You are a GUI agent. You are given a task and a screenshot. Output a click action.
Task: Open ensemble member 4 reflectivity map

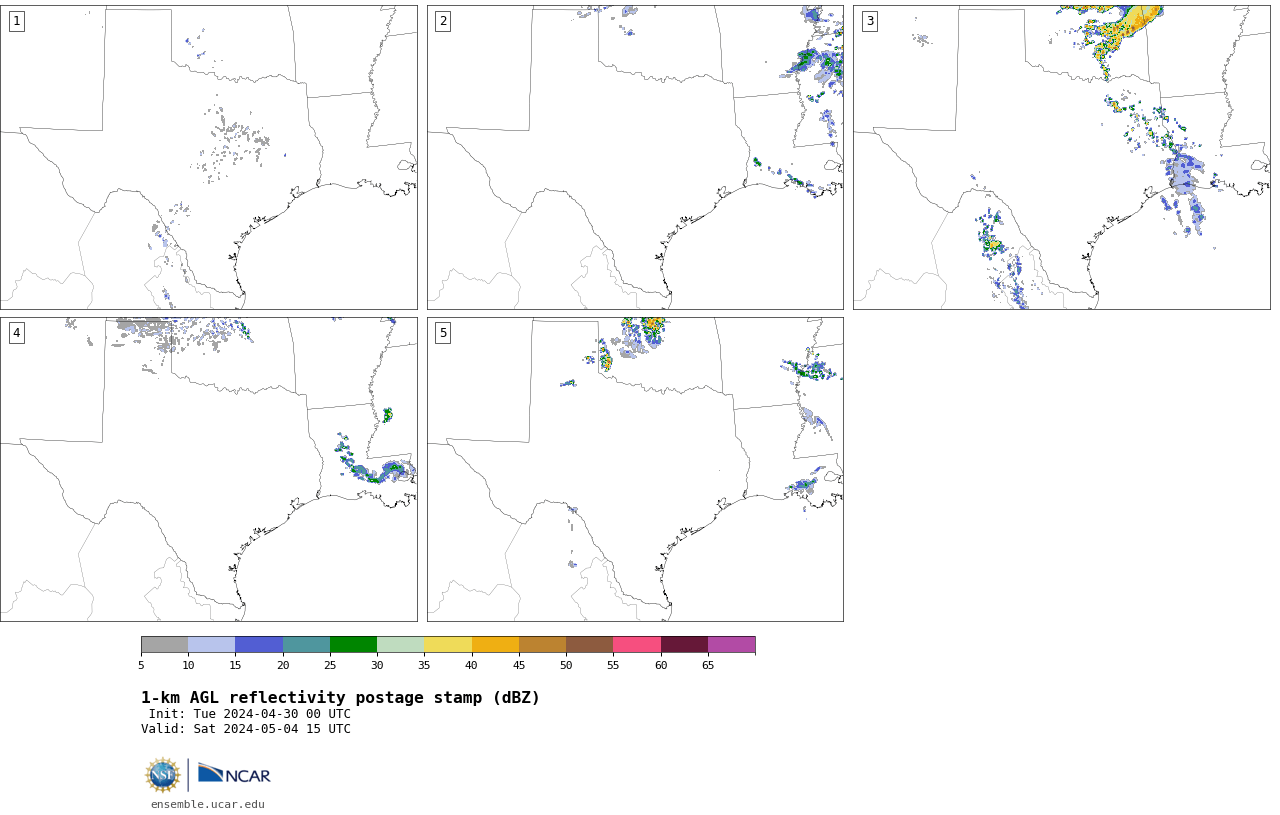tap(209, 469)
